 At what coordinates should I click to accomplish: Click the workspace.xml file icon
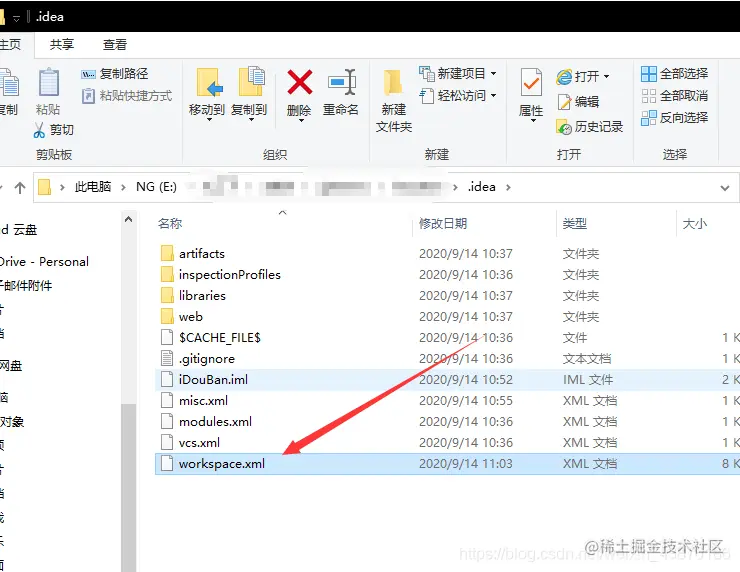tap(167, 463)
